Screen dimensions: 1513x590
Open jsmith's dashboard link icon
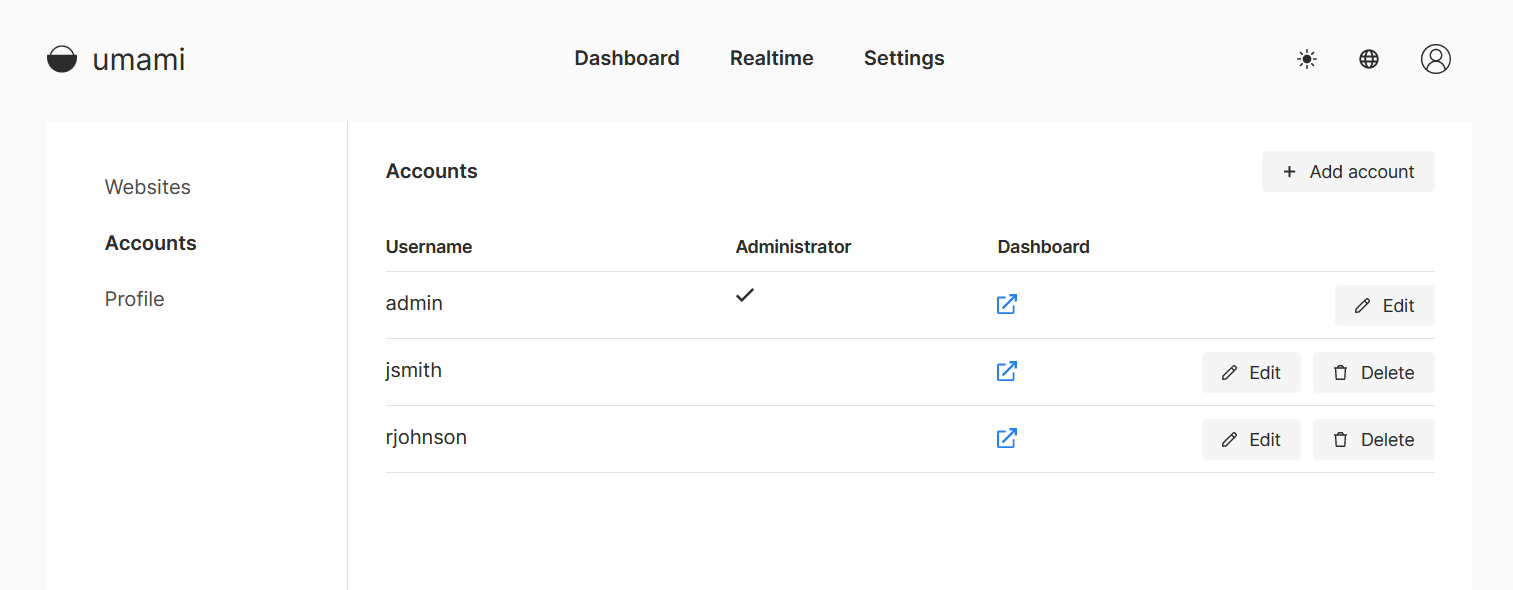pyautogui.click(x=1007, y=371)
